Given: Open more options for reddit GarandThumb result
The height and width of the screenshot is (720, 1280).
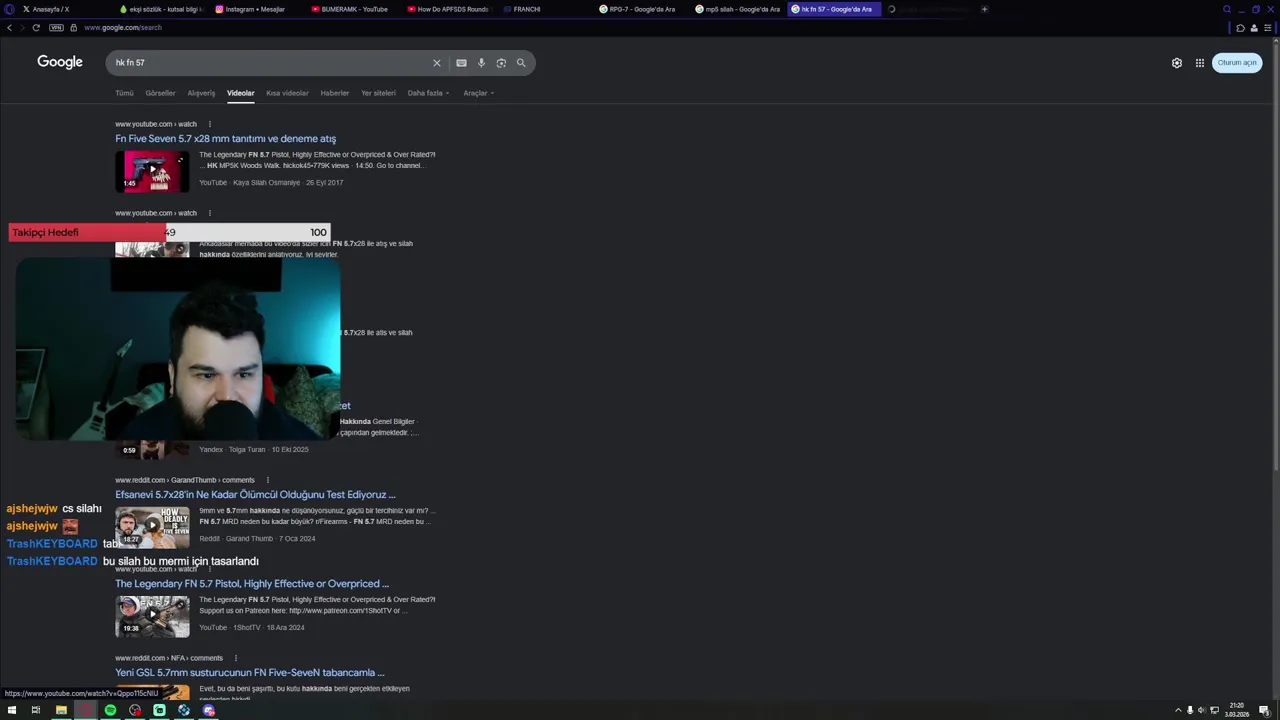Looking at the screenshot, I should 267,480.
